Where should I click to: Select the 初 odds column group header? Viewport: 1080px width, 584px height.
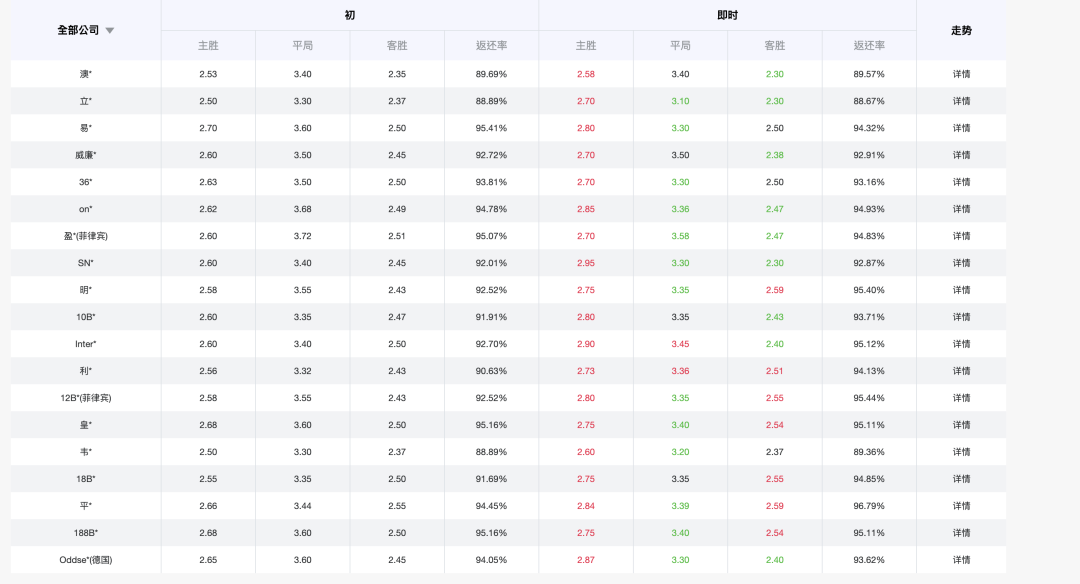click(350, 15)
